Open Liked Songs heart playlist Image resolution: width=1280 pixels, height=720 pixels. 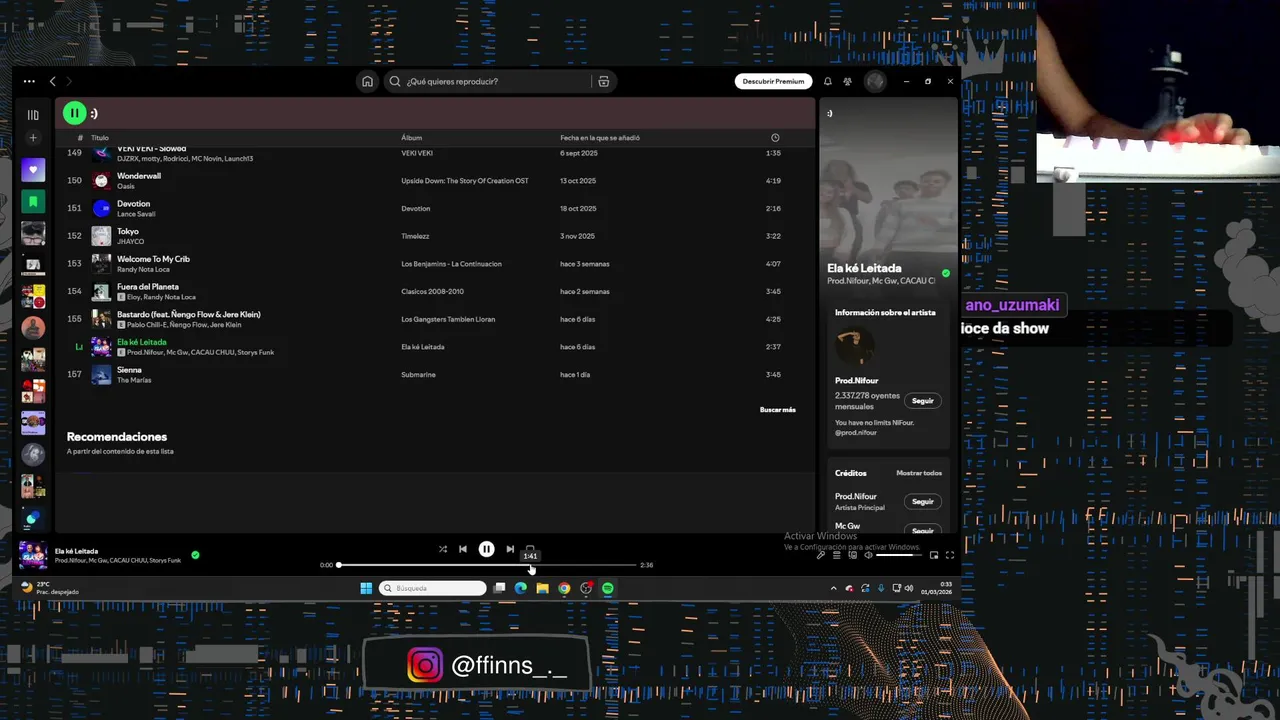[33, 170]
